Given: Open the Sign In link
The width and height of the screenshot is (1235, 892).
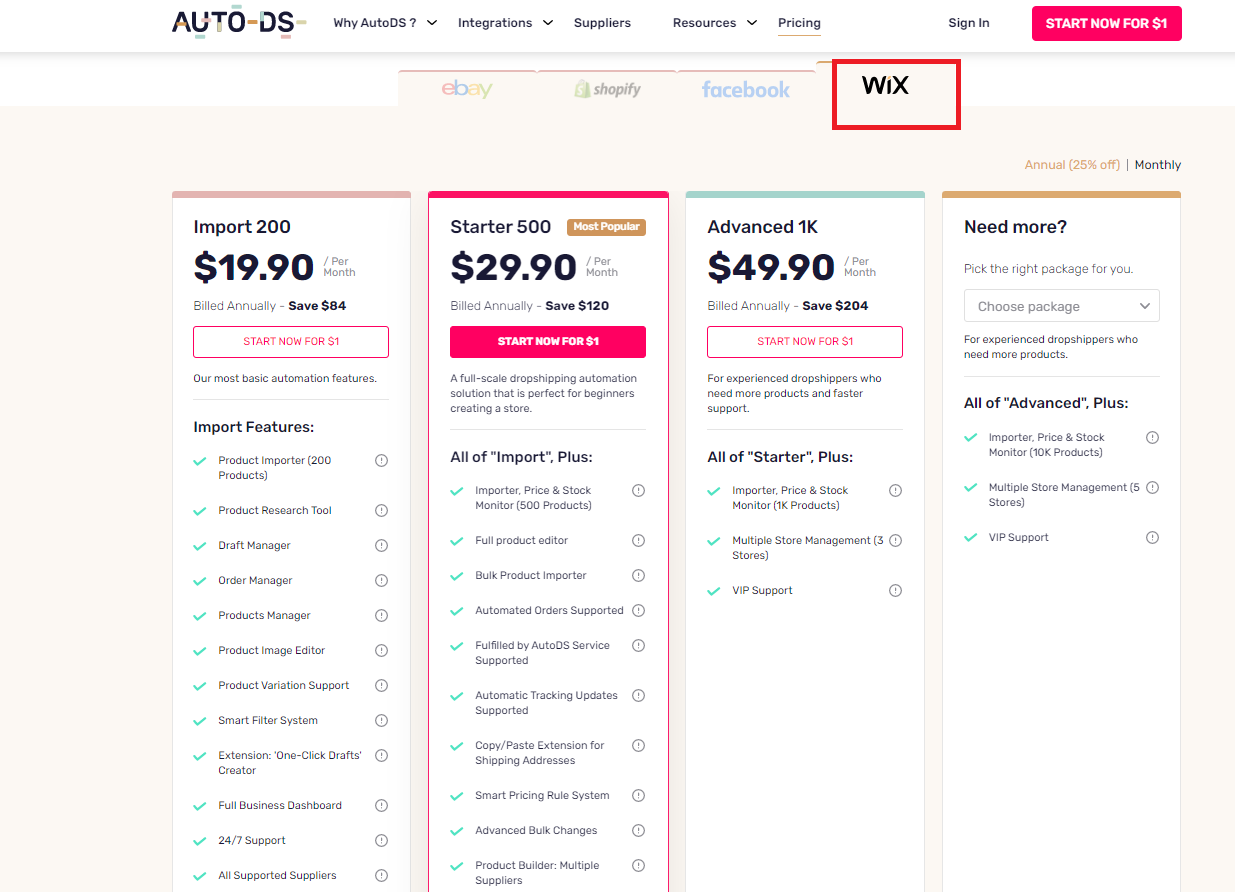Looking at the screenshot, I should pos(968,23).
